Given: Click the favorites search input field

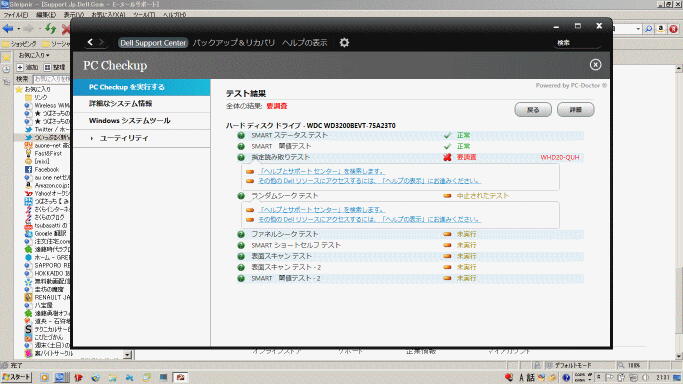Looking at the screenshot, I should click(x=51, y=79).
